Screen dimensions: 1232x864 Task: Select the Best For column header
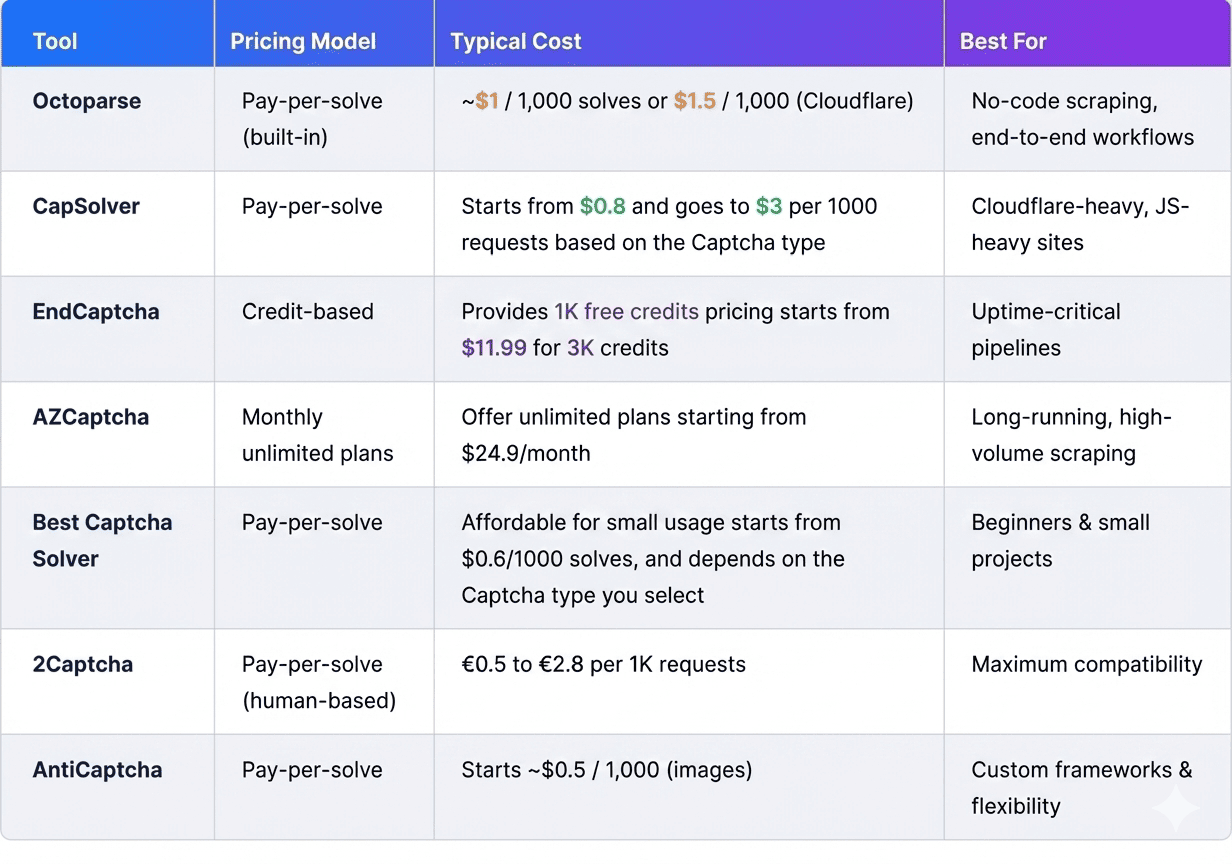coord(1003,42)
